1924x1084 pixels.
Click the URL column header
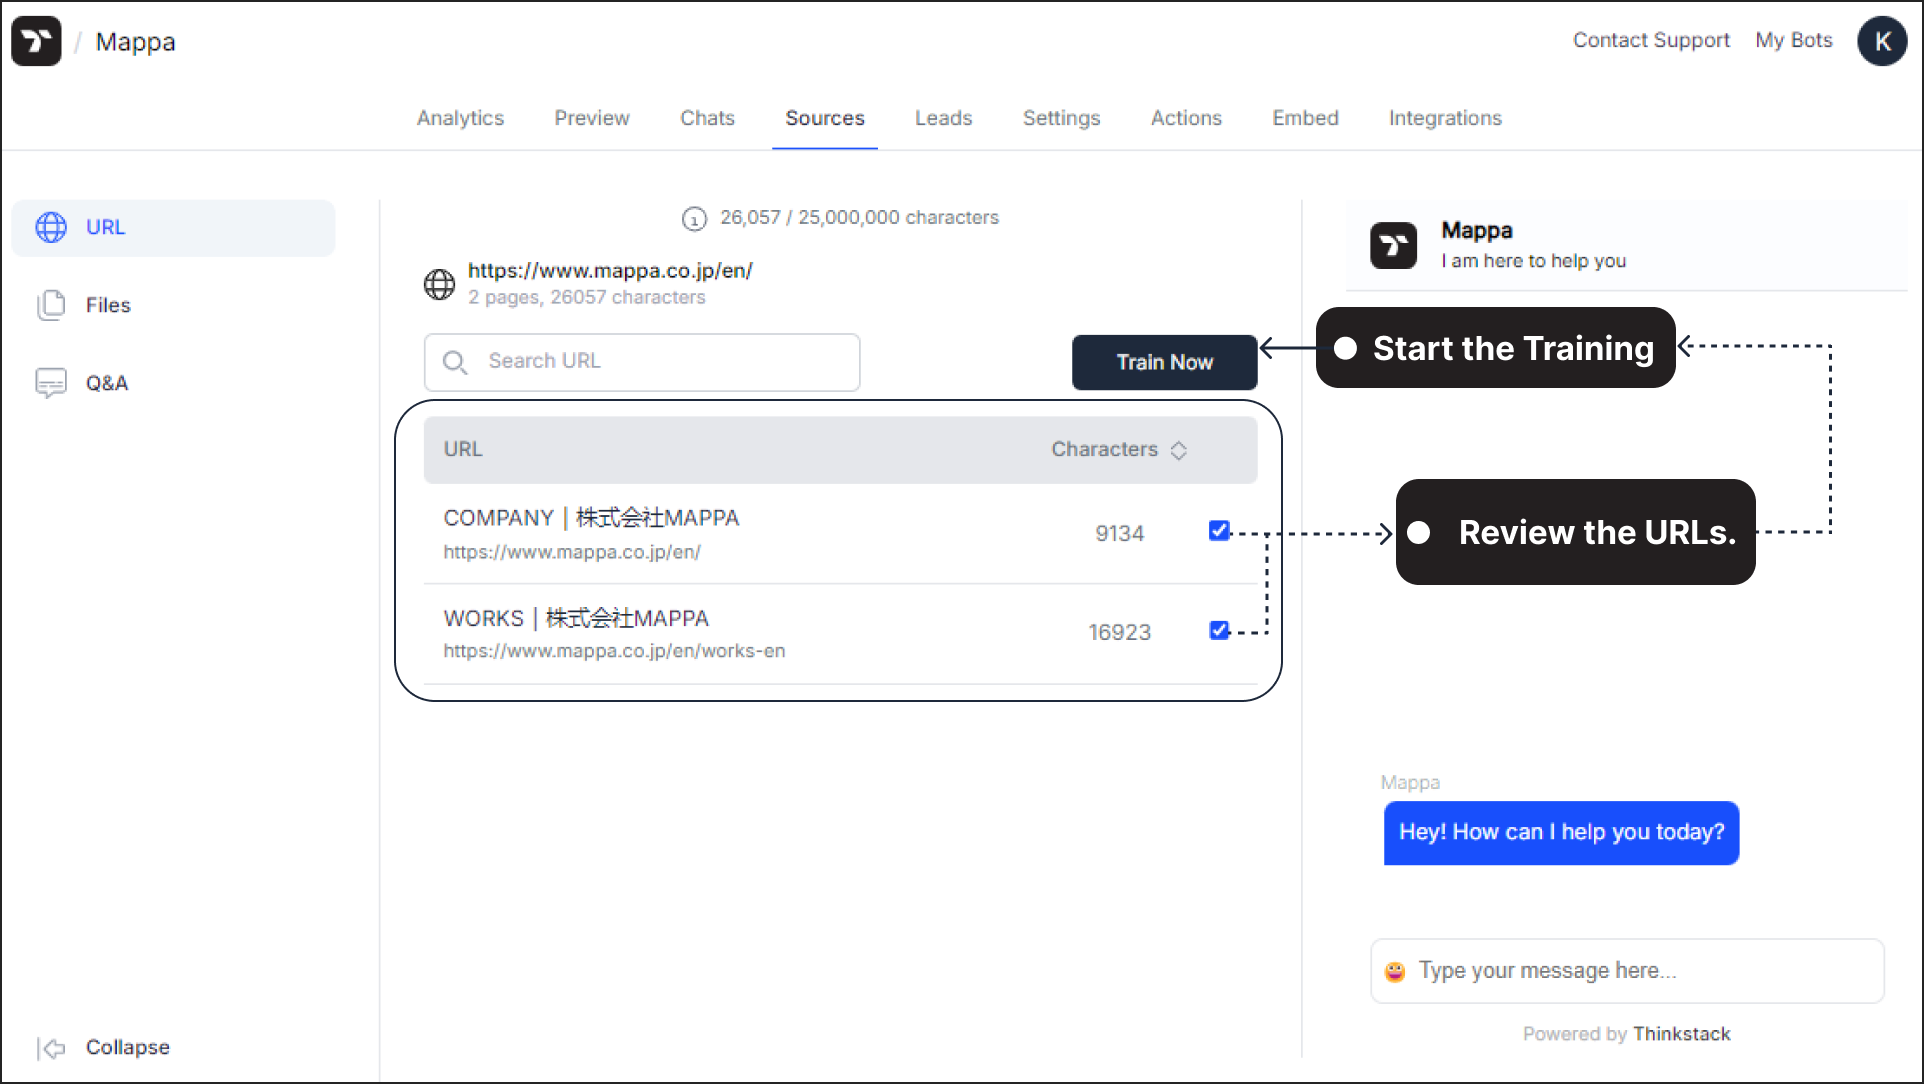click(463, 450)
